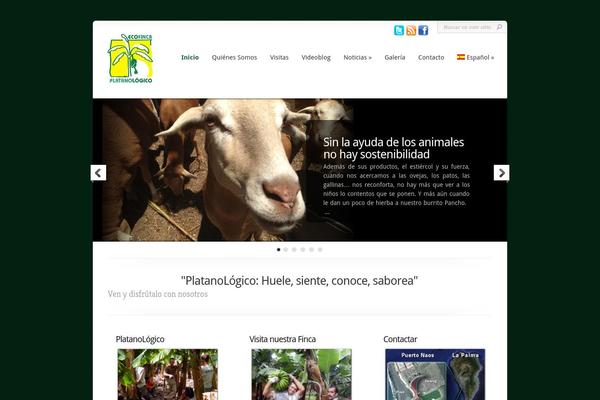Select the first slider dot
The width and height of the screenshot is (600, 400).
click(x=278, y=250)
